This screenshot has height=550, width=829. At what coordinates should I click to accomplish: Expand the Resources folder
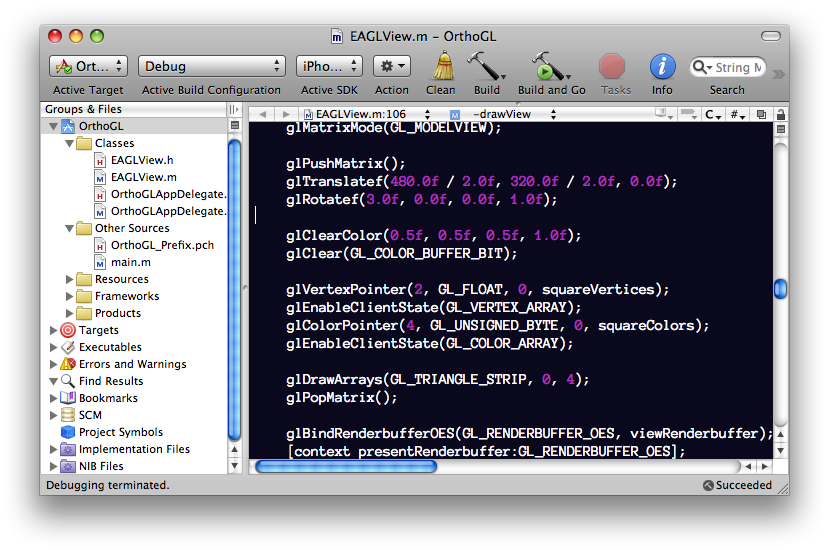pyautogui.click(x=69, y=279)
